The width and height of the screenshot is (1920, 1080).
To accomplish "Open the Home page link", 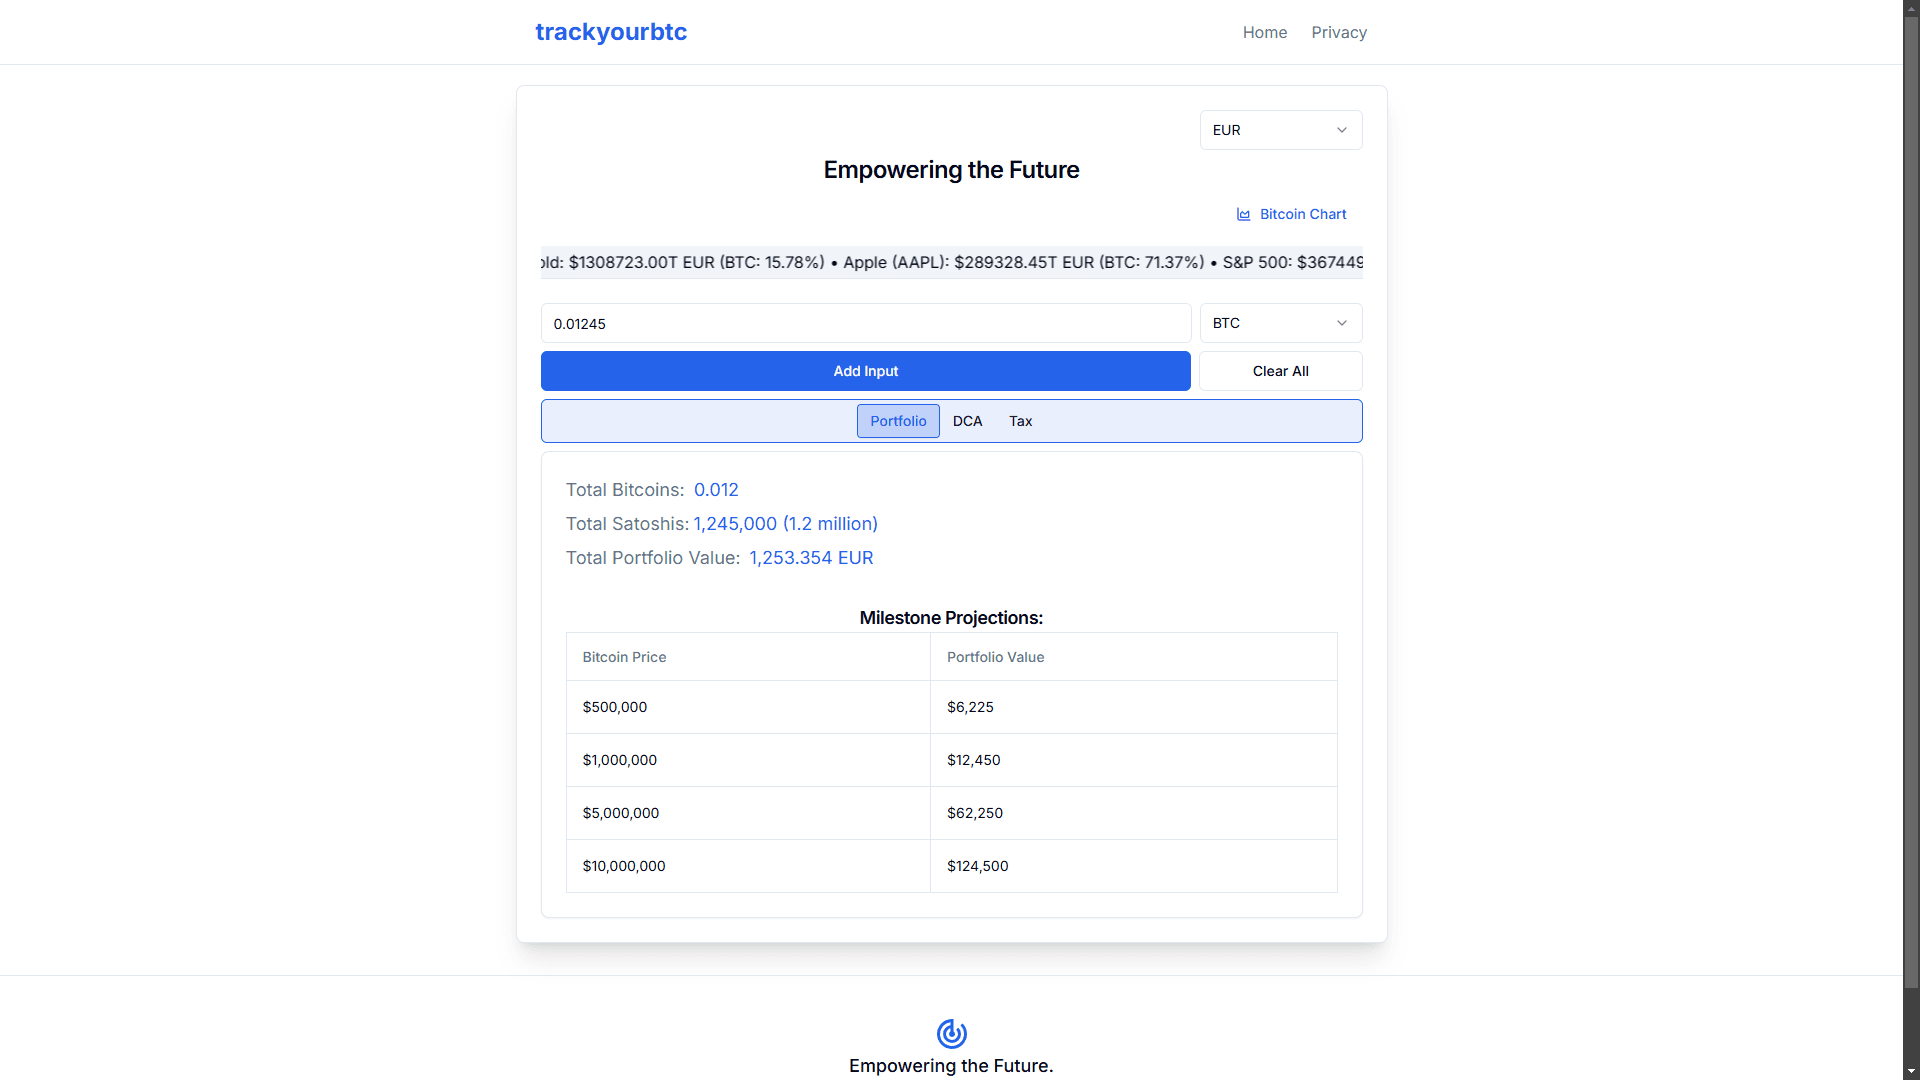I will (x=1265, y=32).
